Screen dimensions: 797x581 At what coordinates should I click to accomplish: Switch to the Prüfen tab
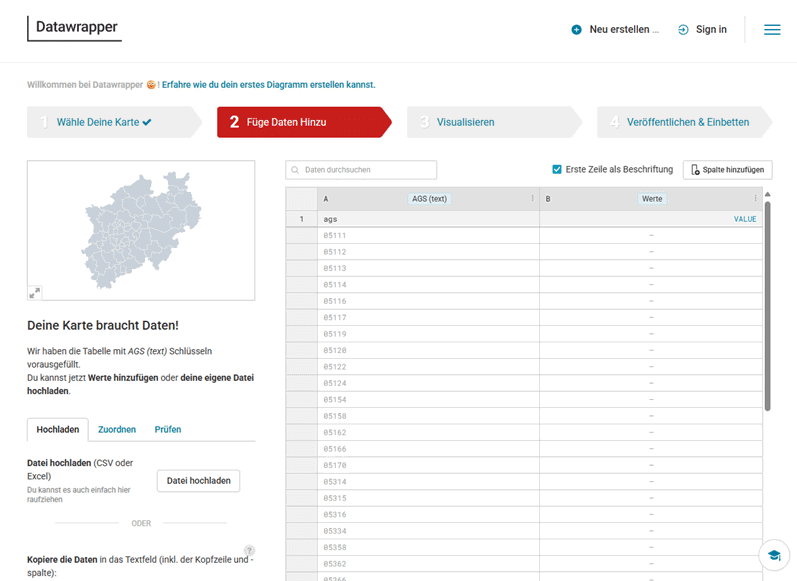pos(168,430)
